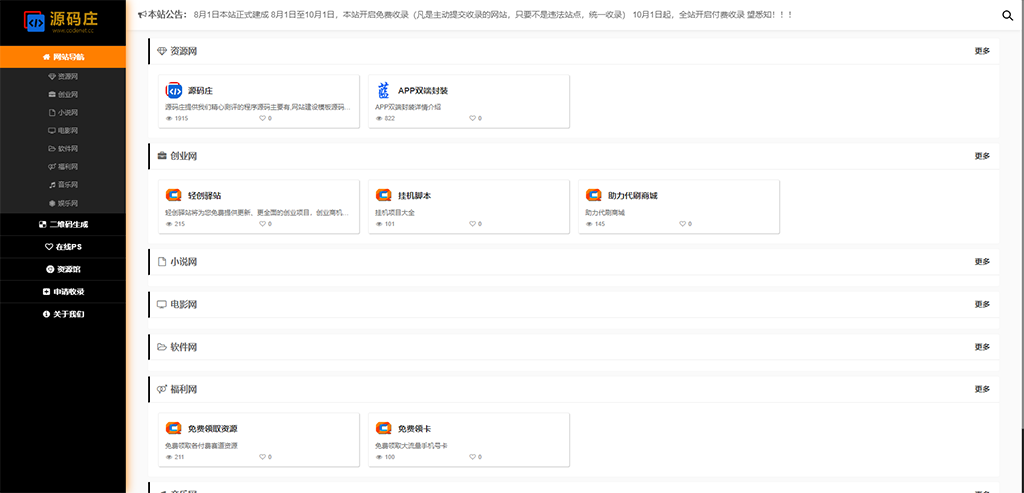The width and height of the screenshot is (1024, 493).
Task: Open 申请收录 in the sidebar
Action: (63, 292)
